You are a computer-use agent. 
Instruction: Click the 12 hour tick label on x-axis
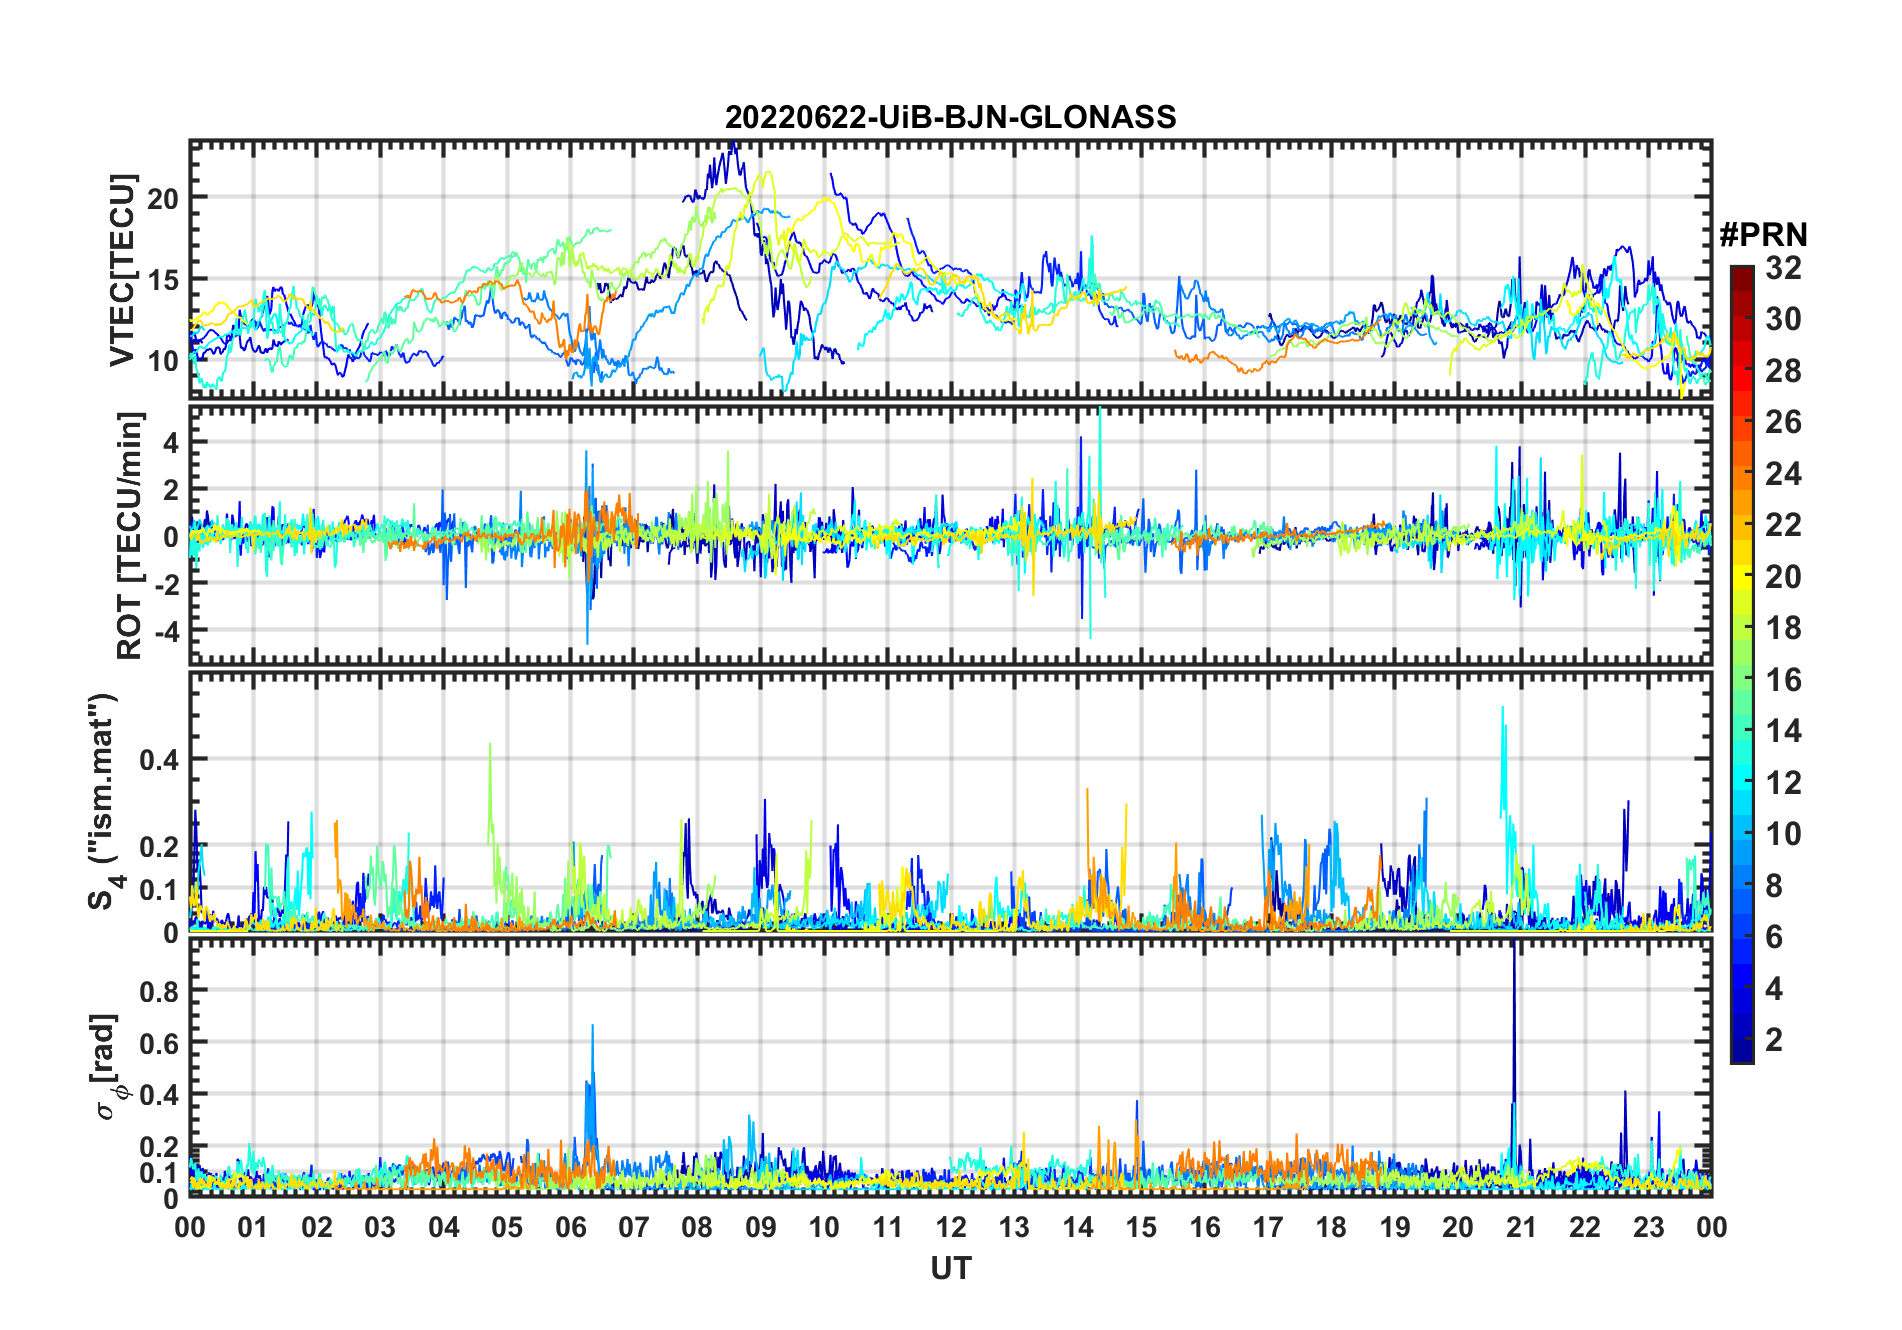coord(951,1227)
